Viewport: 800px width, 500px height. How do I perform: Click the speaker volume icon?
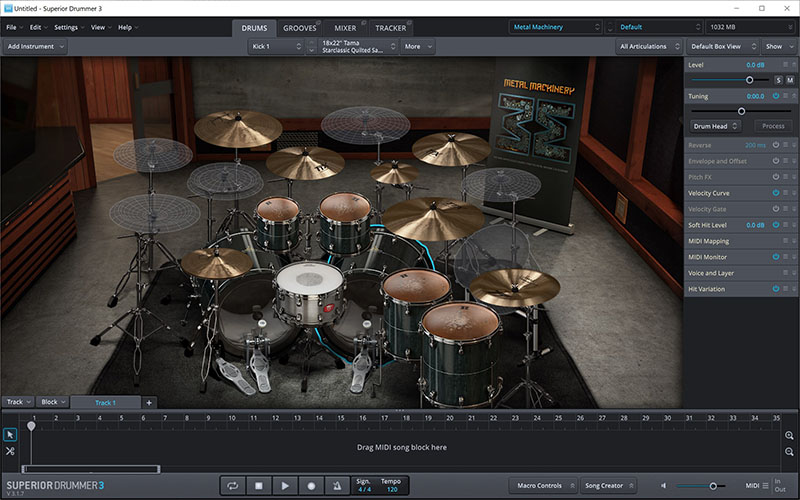663,486
